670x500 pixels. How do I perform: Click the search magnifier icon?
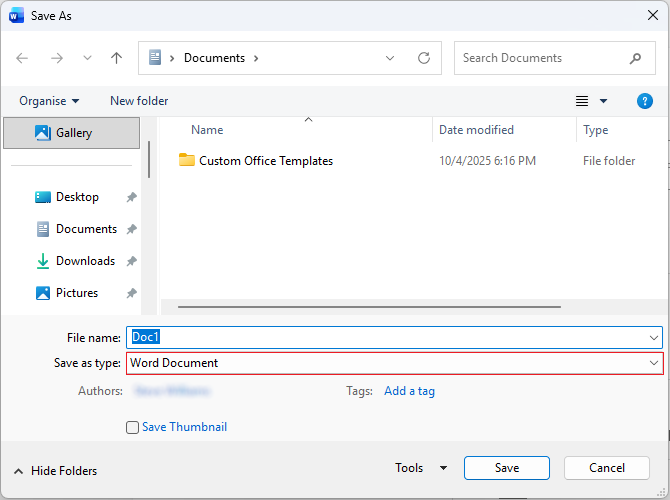click(x=635, y=58)
